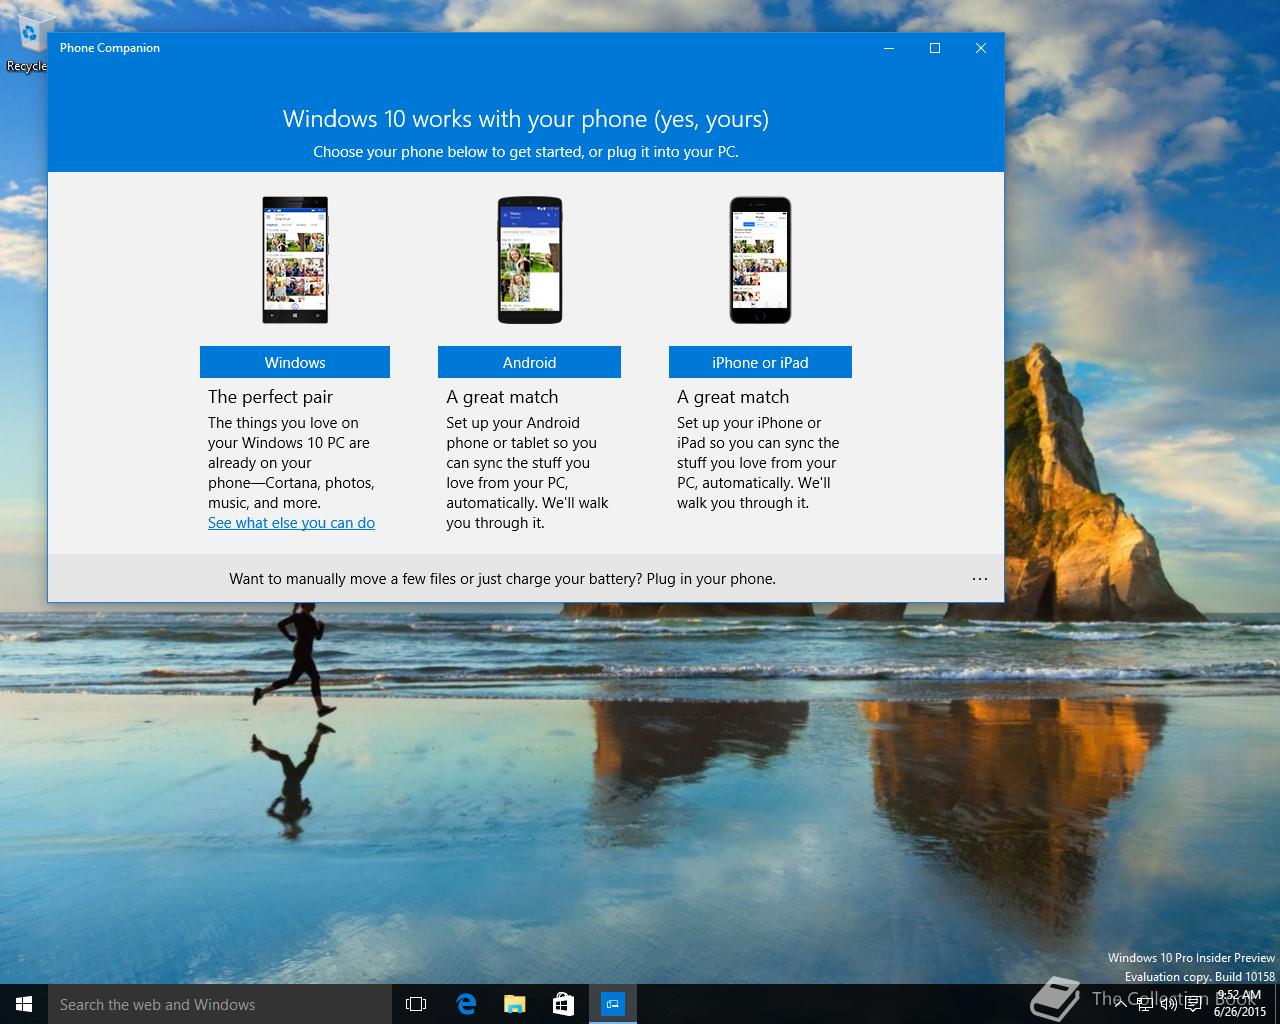Maximize the Phone Companion window
This screenshot has height=1024, width=1280.
pyautogui.click(x=935, y=48)
